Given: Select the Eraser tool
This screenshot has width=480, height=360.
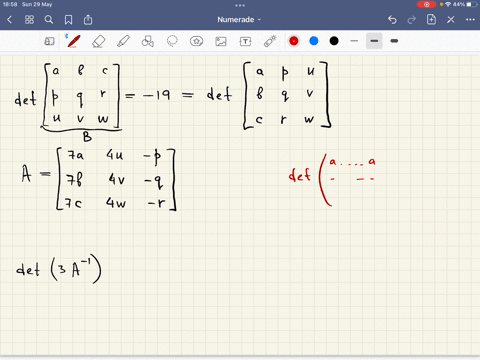Looking at the screenshot, I should click(98, 41).
